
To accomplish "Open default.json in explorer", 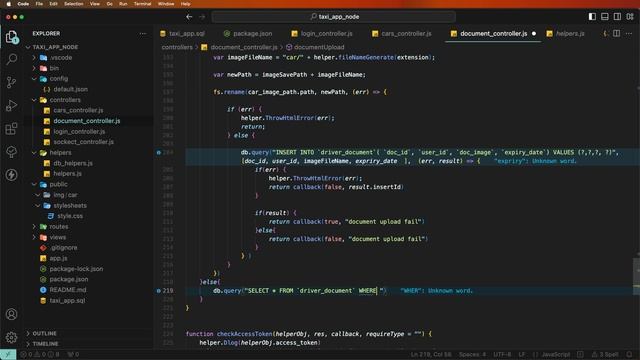I will tap(71, 89).
